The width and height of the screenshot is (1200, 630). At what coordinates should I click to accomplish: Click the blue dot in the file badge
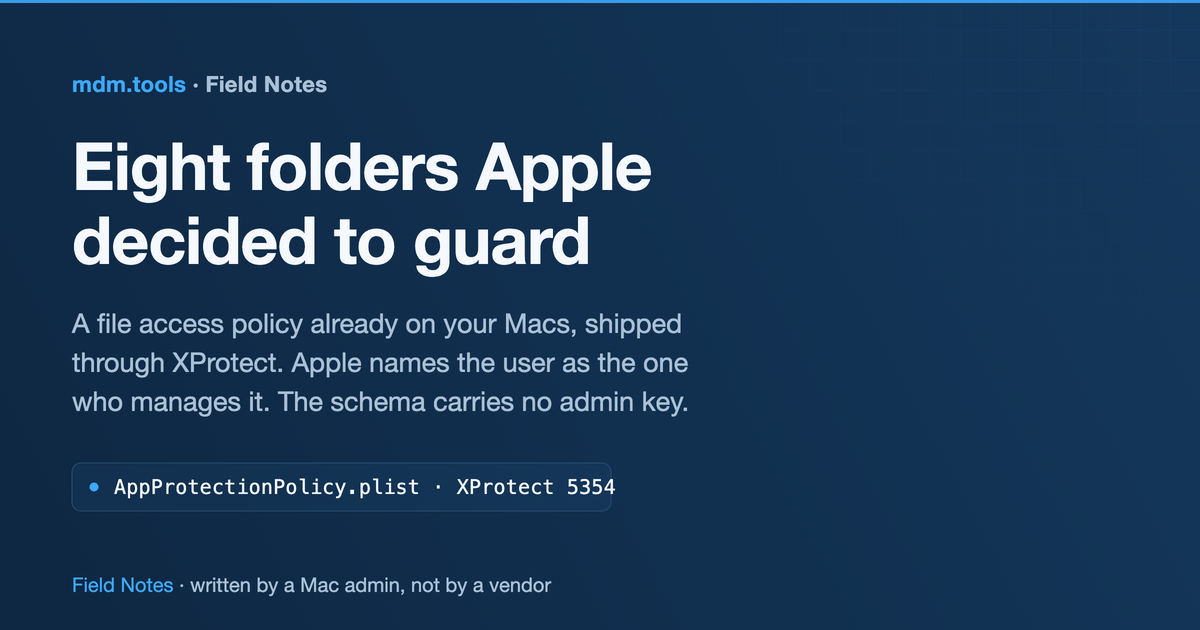pyautogui.click(x=94, y=487)
